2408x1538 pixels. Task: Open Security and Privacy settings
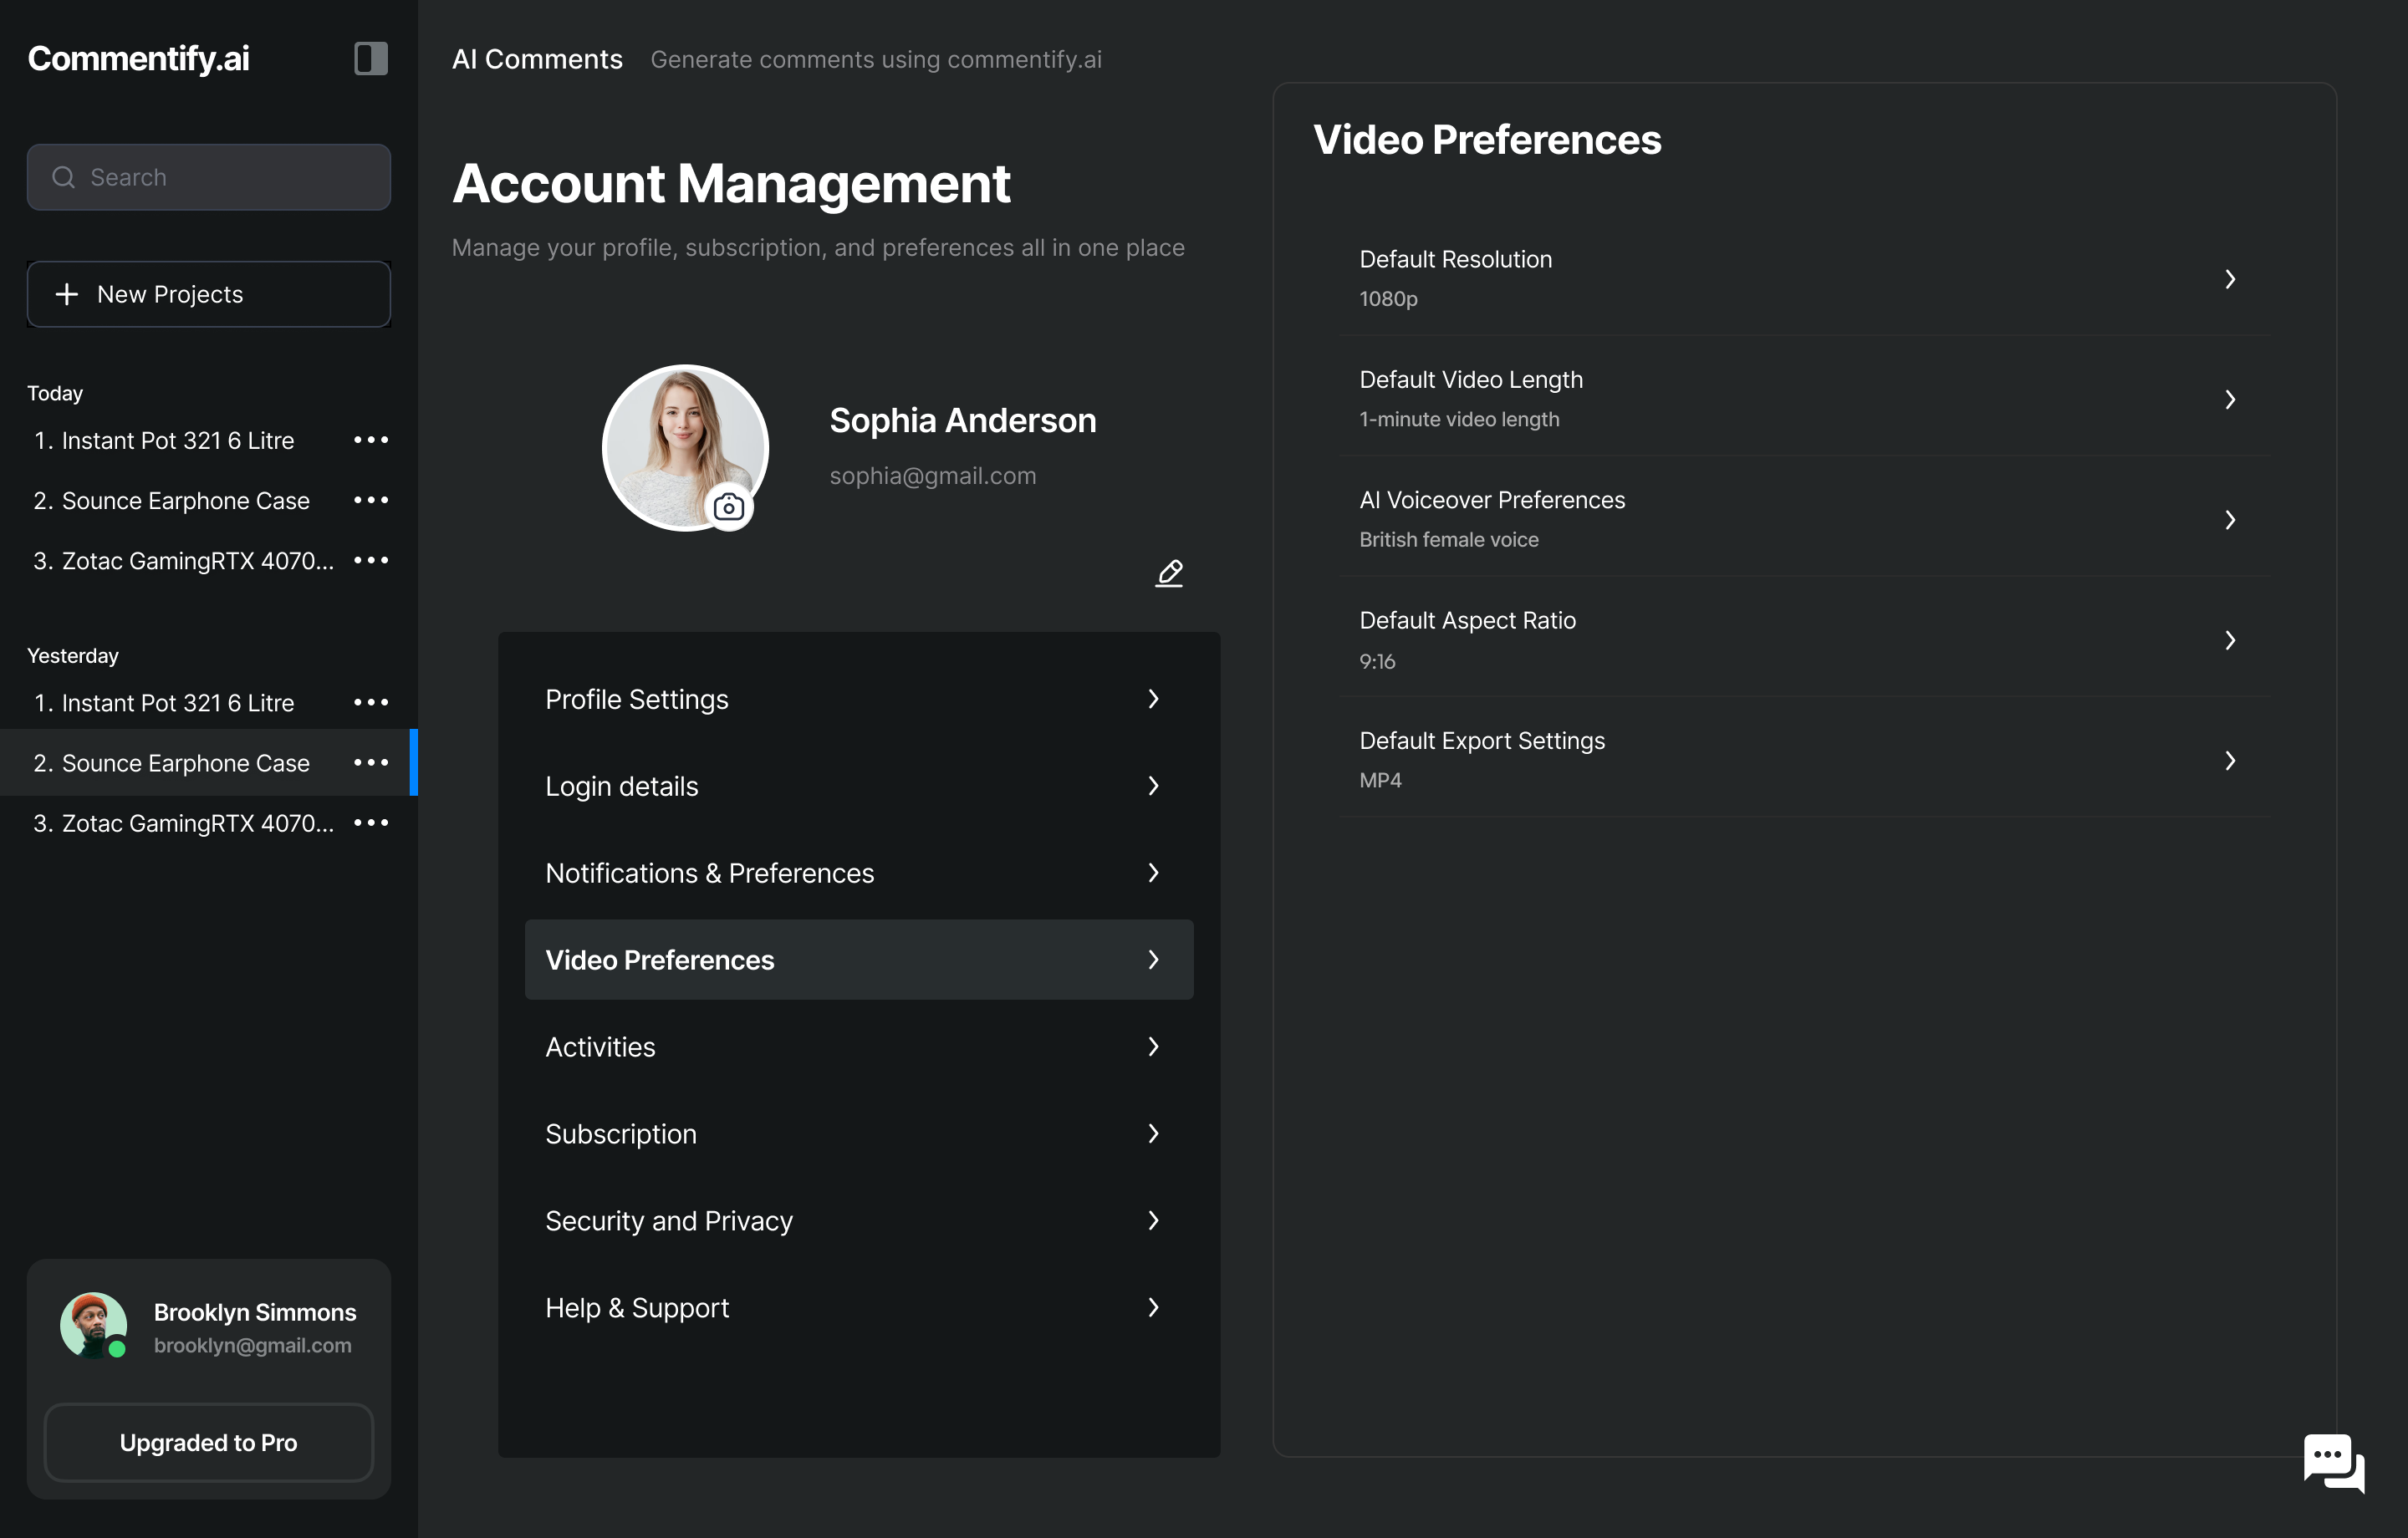859,1220
